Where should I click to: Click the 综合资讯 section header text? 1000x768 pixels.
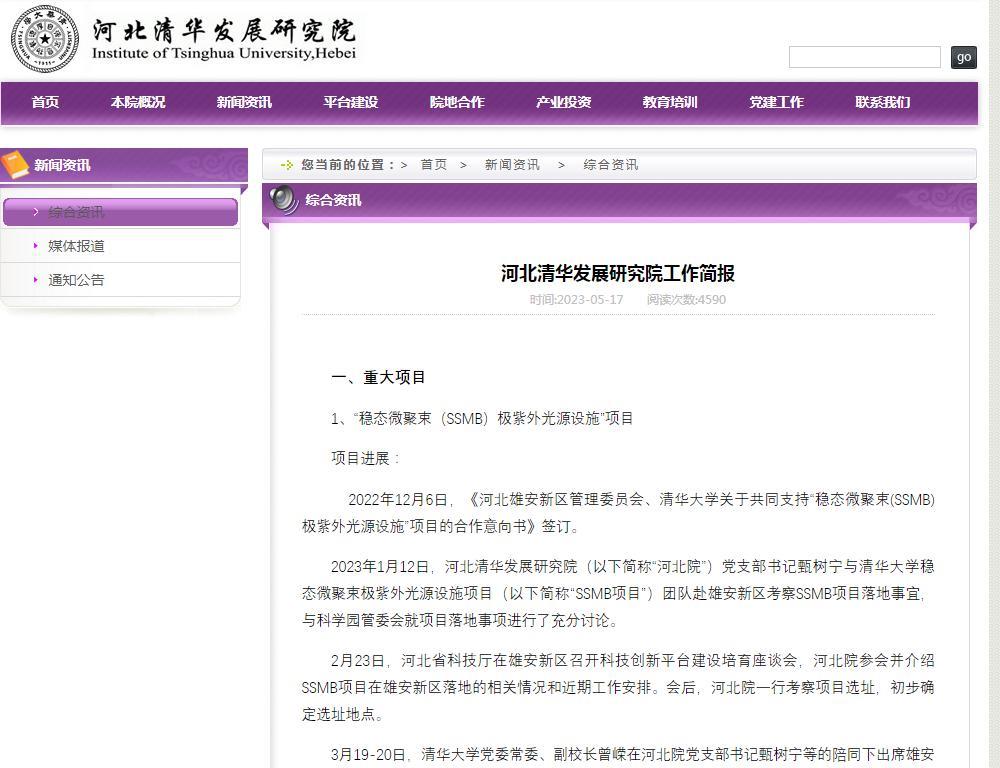pos(333,200)
